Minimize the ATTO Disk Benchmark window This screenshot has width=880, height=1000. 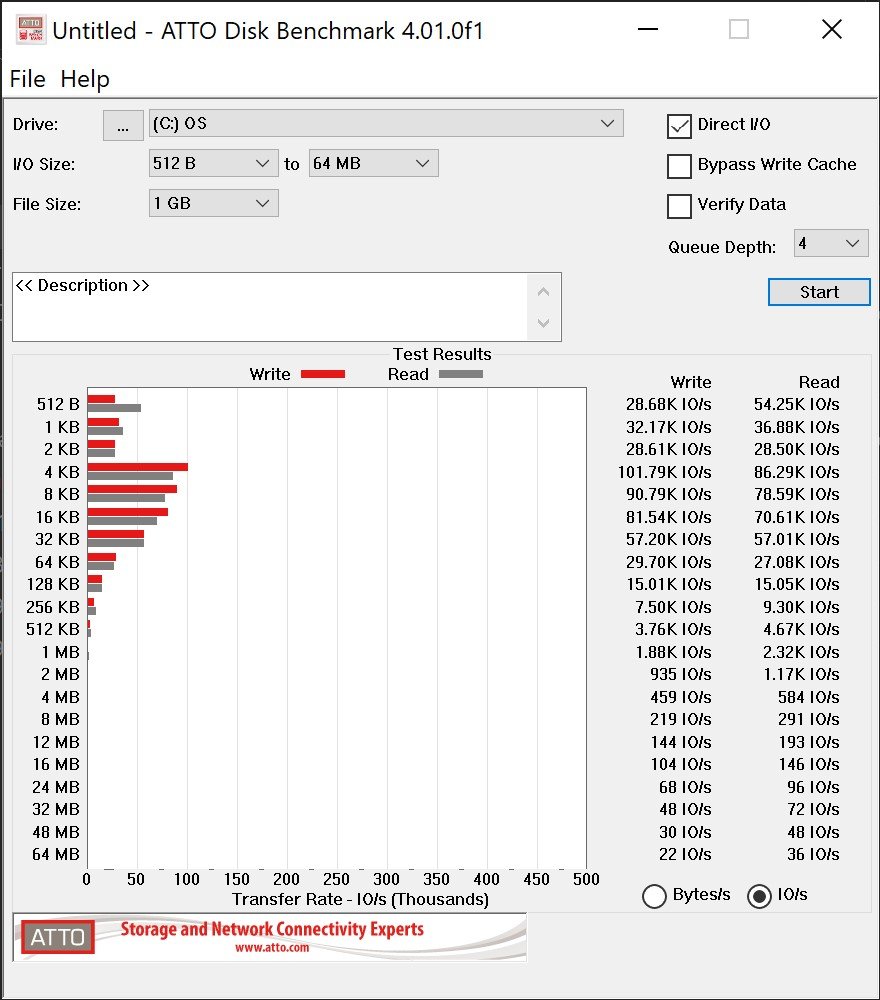pos(647,29)
